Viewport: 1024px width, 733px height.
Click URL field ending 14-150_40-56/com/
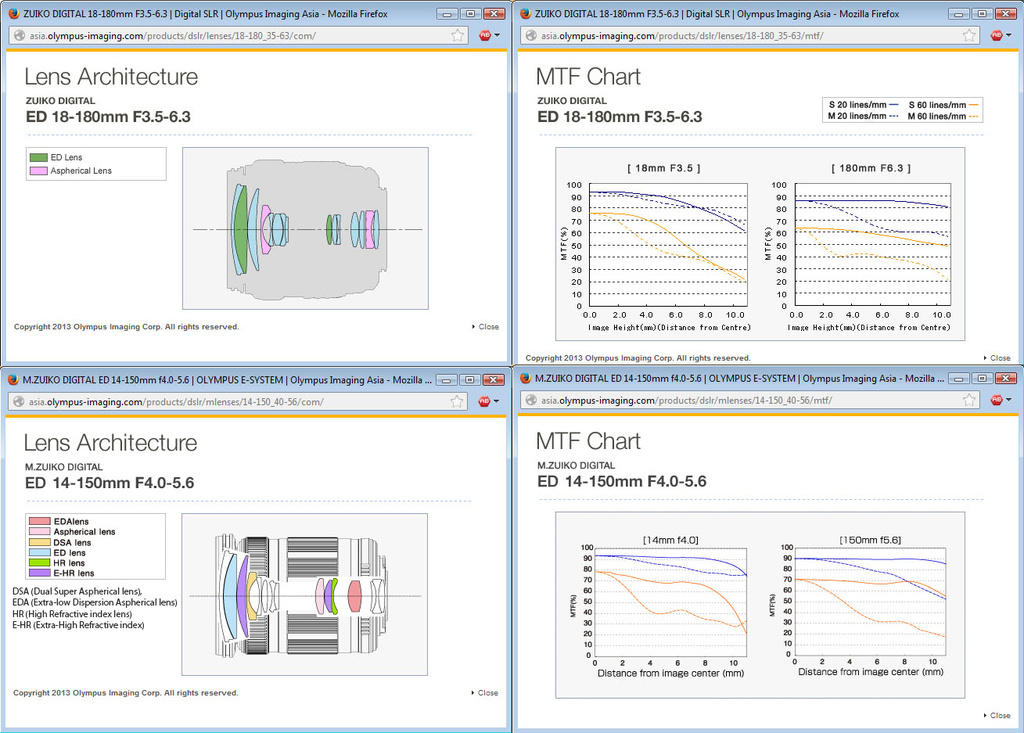pos(238,402)
